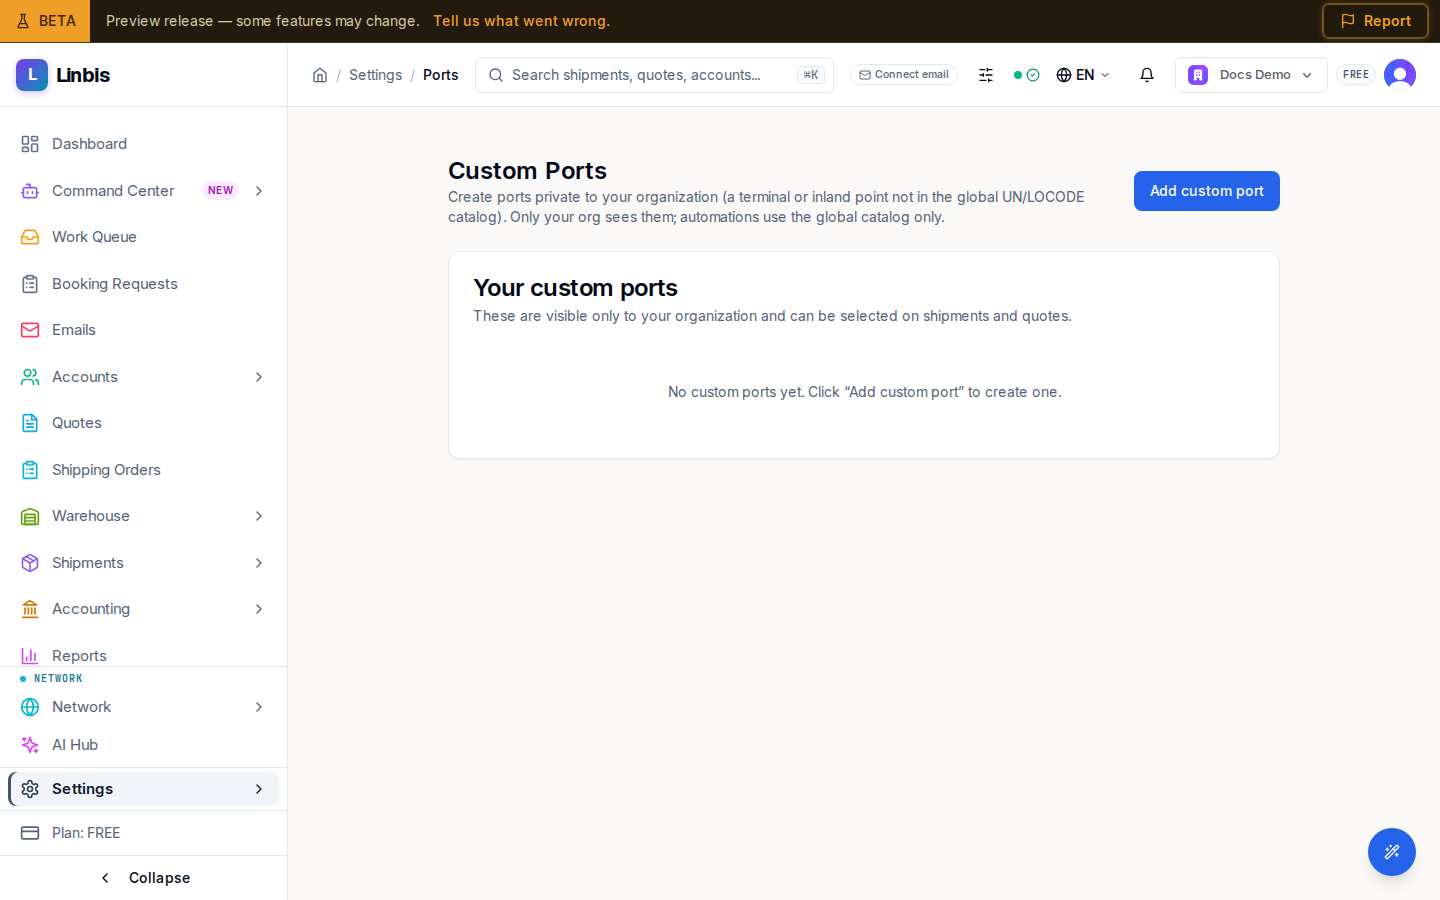Image resolution: width=1440 pixels, height=900 pixels.
Task: Open the user avatar menu
Action: point(1400,75)
